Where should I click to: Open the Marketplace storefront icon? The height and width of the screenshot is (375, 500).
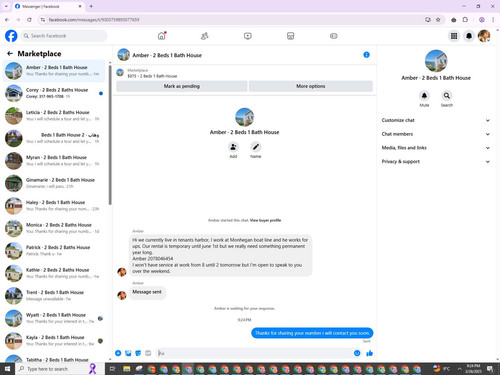(x=291, y=36)
